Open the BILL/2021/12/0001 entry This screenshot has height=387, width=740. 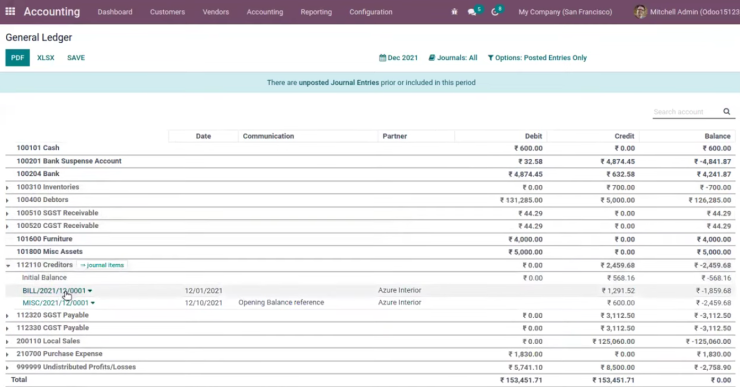(54, 291)
